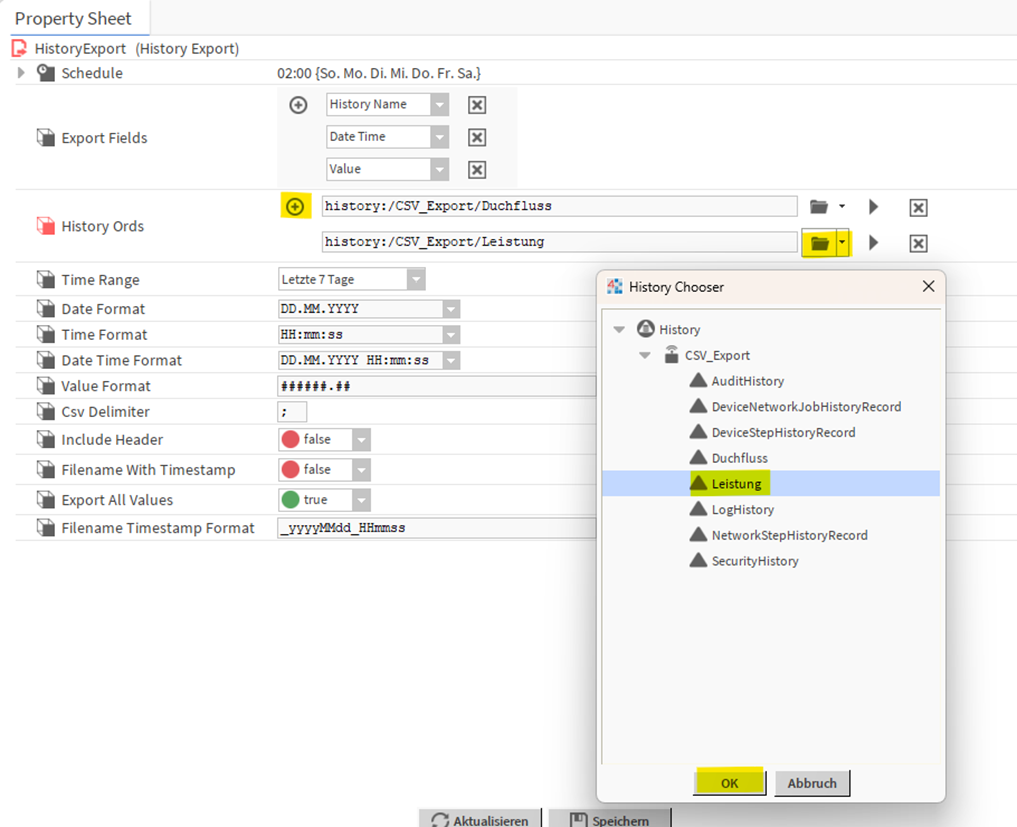Remove the Value export field
1017x827 pixels.
tap(477, 170)
